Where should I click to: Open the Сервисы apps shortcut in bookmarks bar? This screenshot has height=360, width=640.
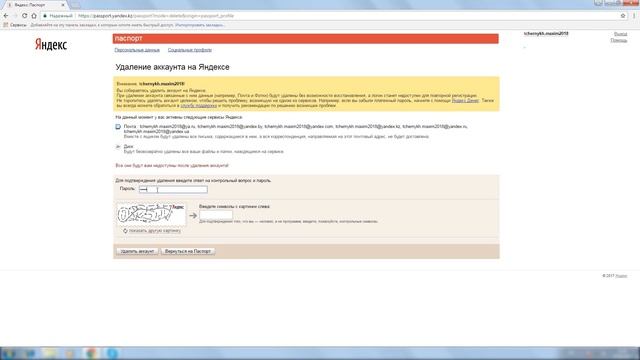(15, 25)
